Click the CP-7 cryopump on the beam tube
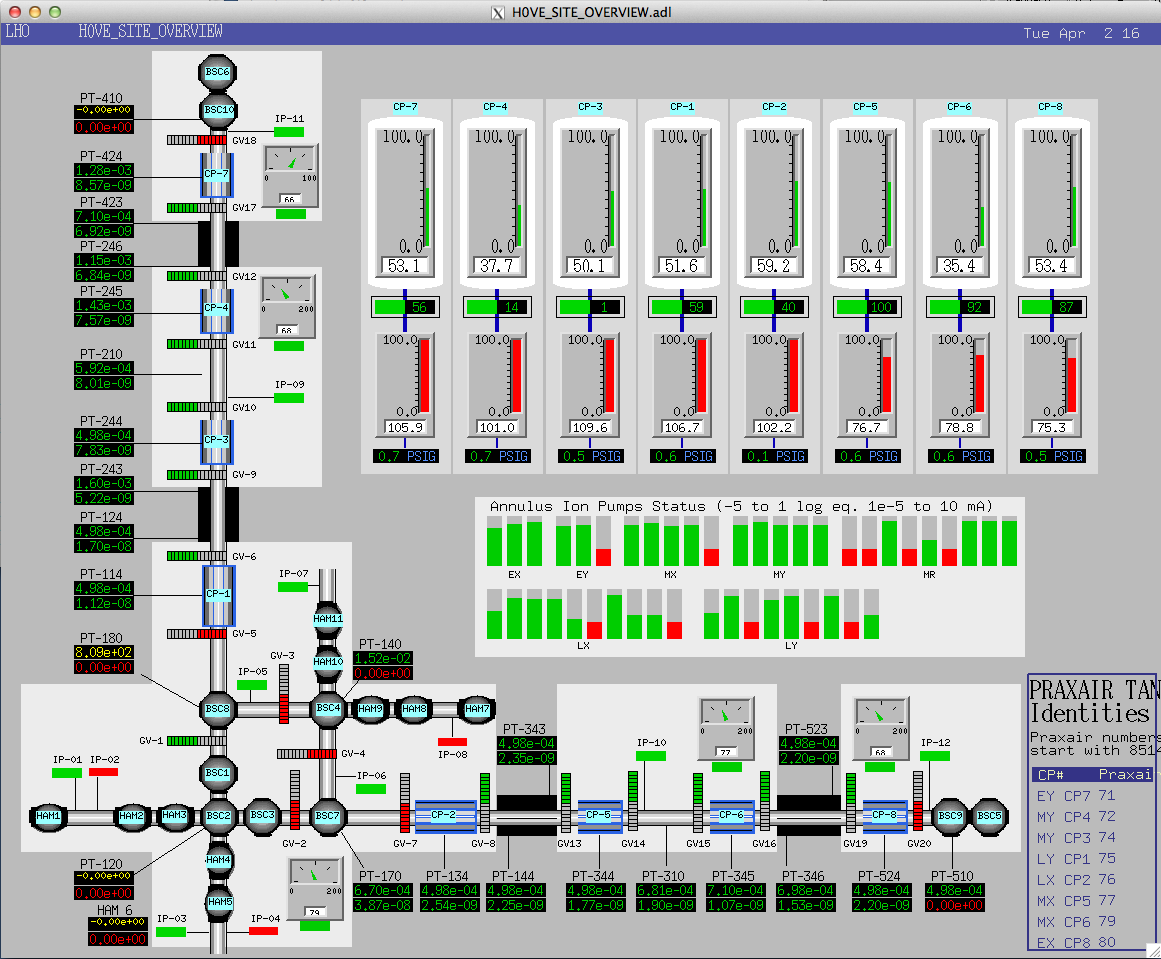1161x959 pixels. [217, 175]
